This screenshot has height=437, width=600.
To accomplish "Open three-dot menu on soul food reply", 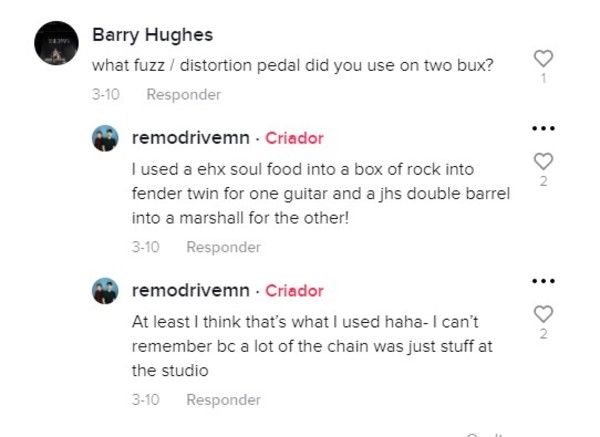I will coord(543,128).
